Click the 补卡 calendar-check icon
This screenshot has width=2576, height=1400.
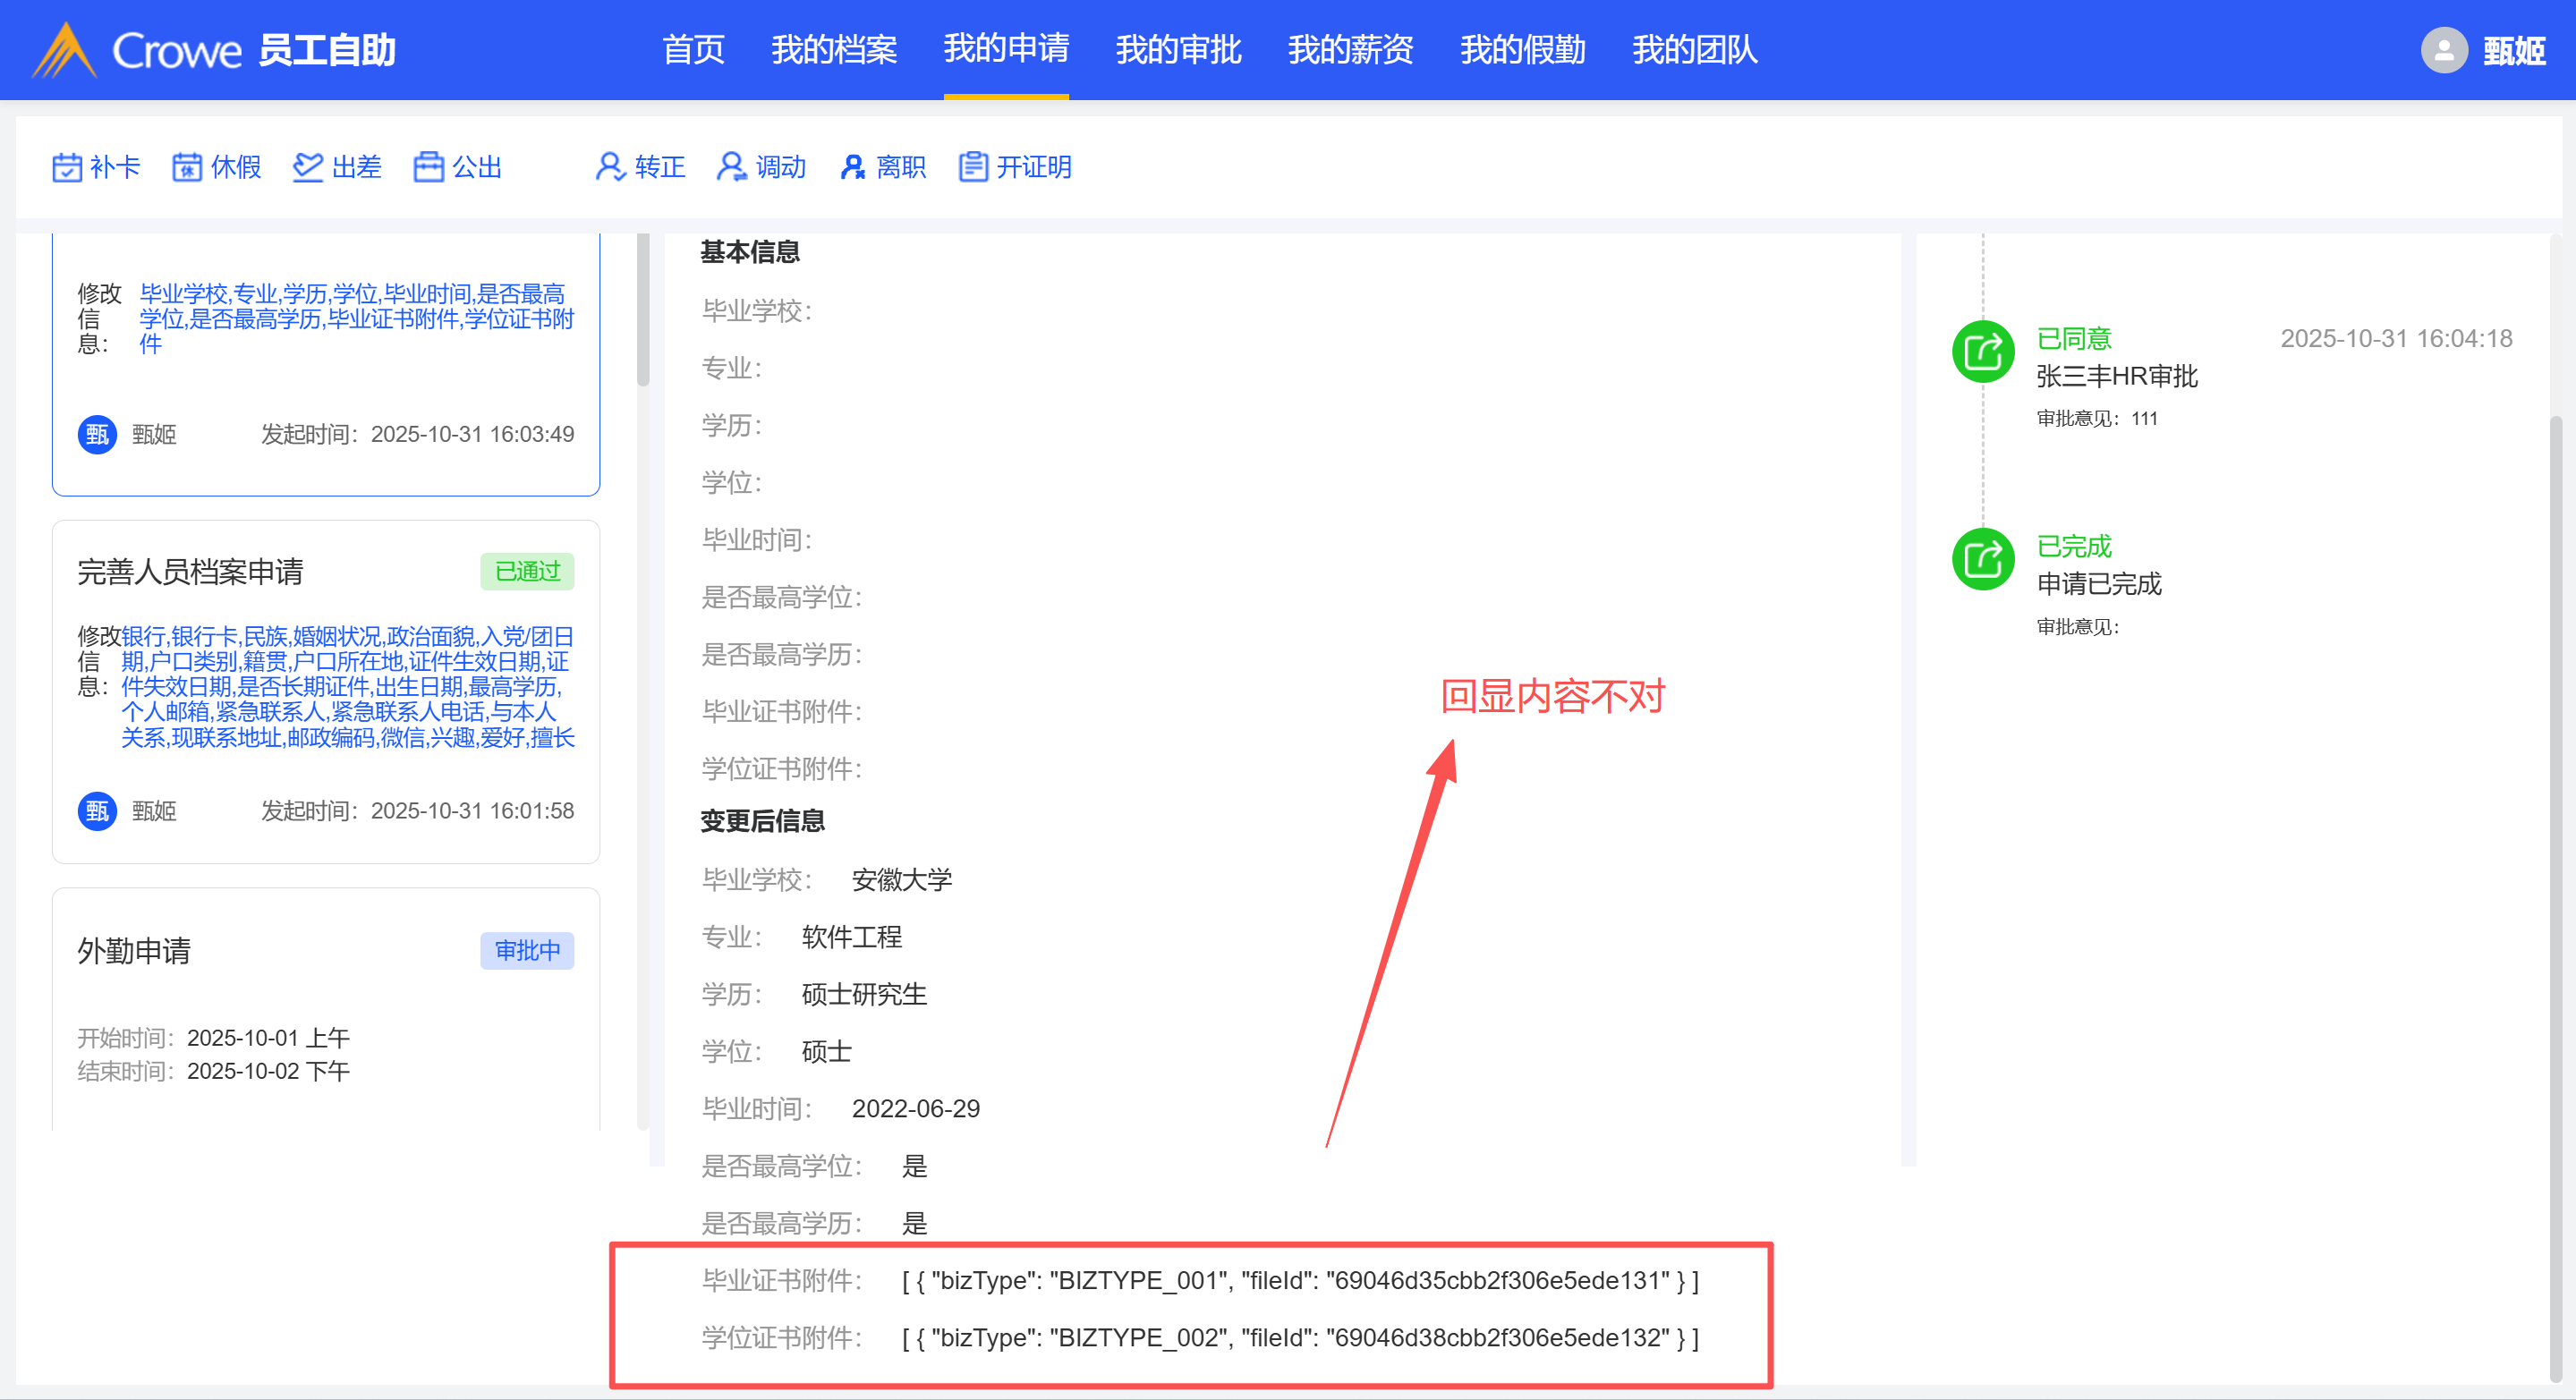[67, 167]
